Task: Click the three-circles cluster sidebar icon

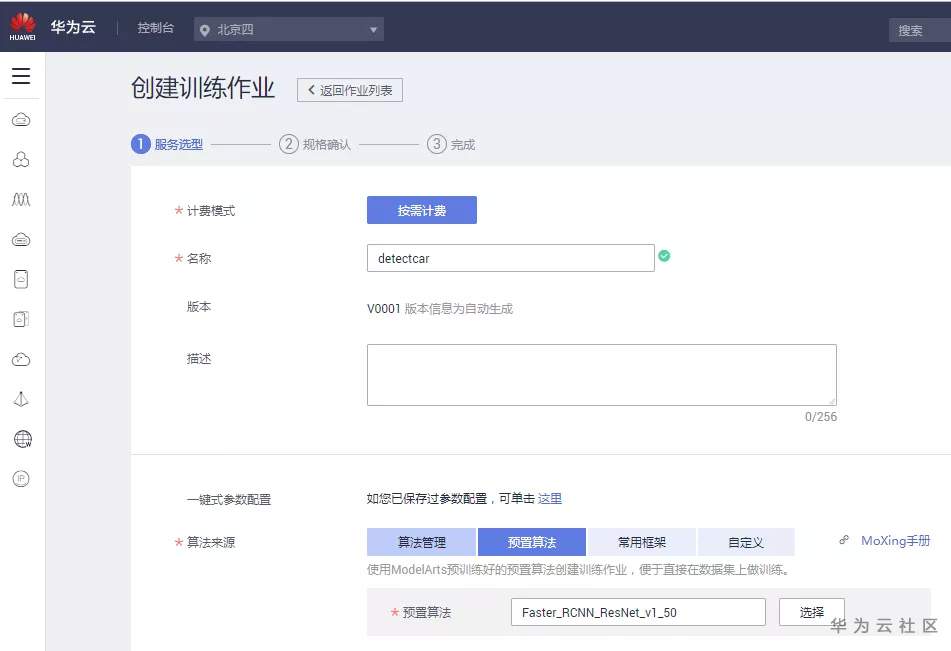Action: click(21, 160)
